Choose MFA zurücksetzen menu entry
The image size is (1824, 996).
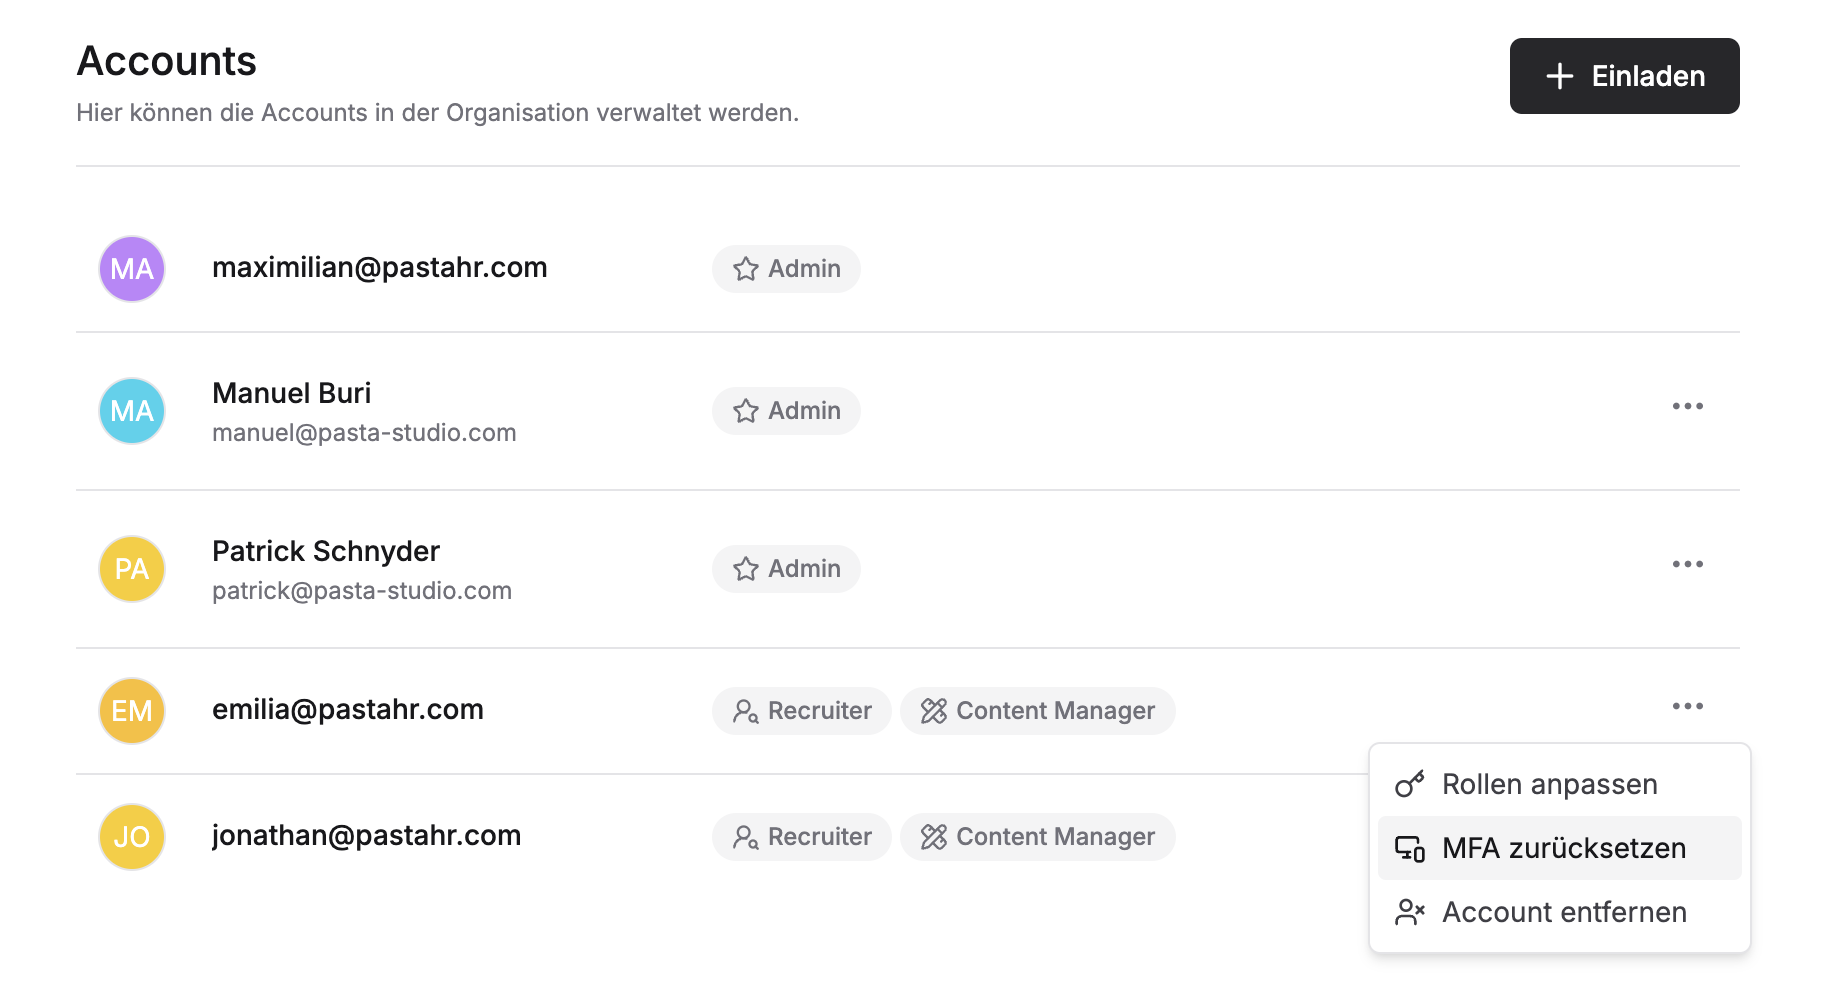1563,848
